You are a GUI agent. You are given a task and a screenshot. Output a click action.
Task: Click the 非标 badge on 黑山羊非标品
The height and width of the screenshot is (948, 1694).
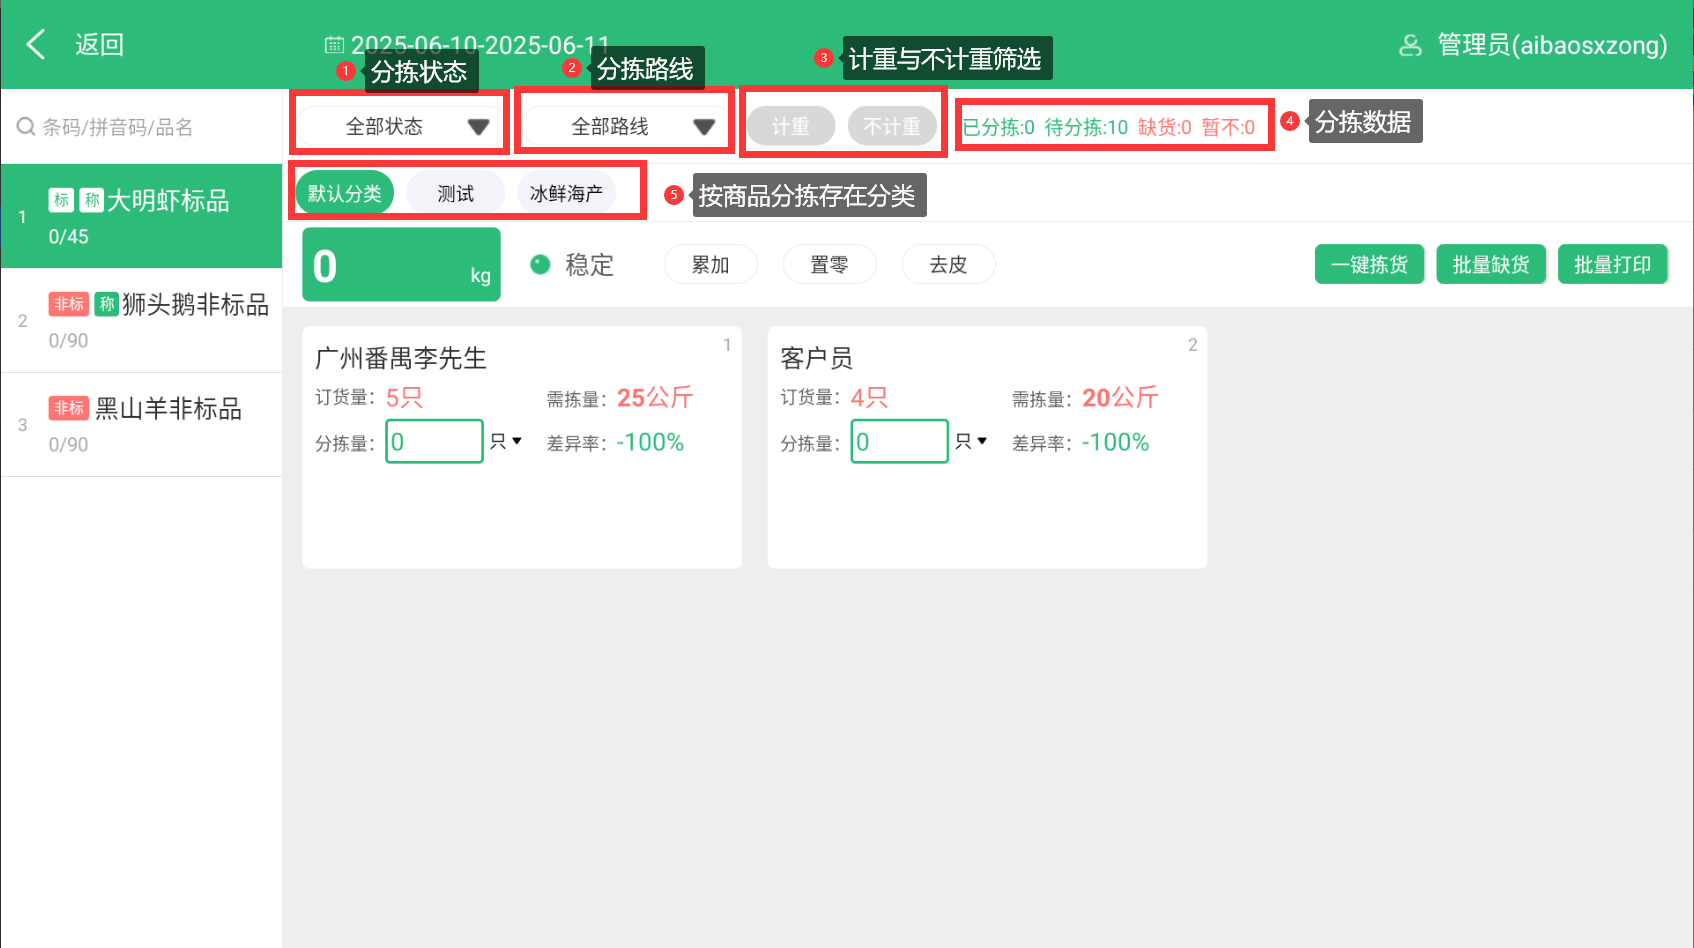tap(69, 408)
